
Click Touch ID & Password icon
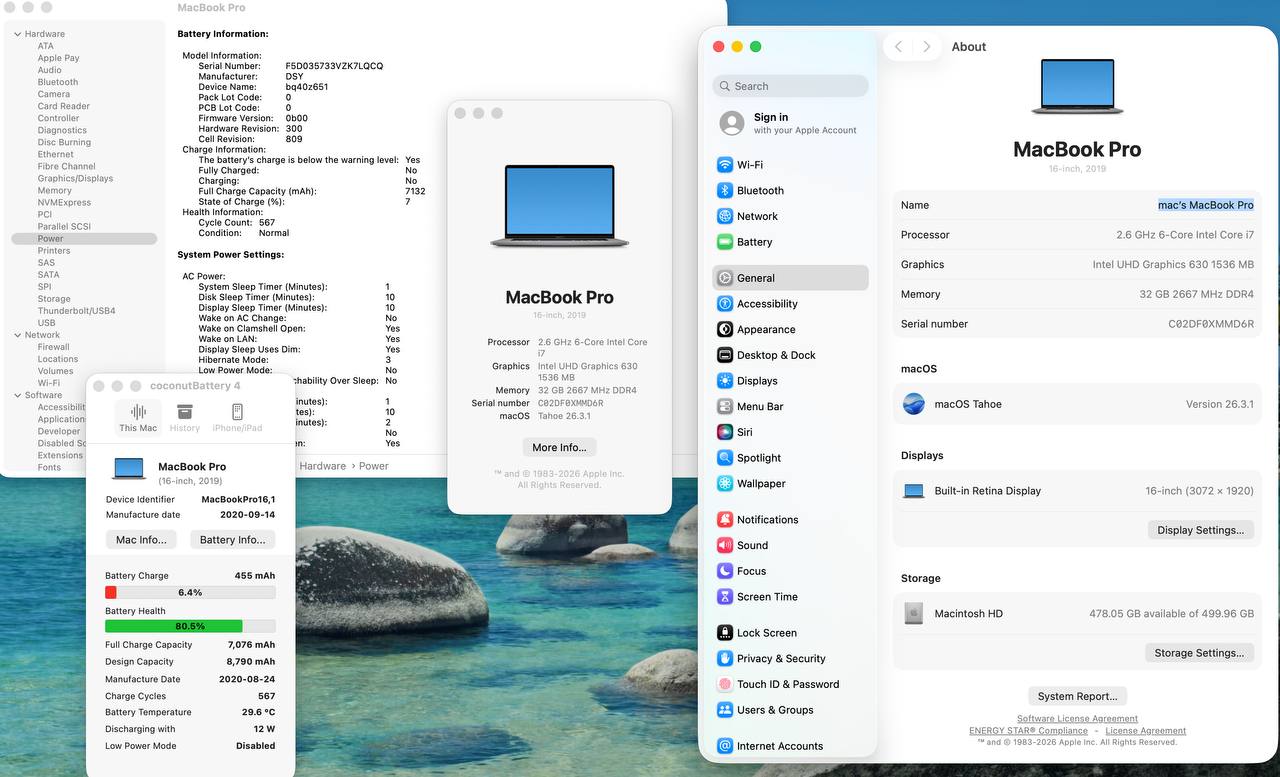pos(725,684)
